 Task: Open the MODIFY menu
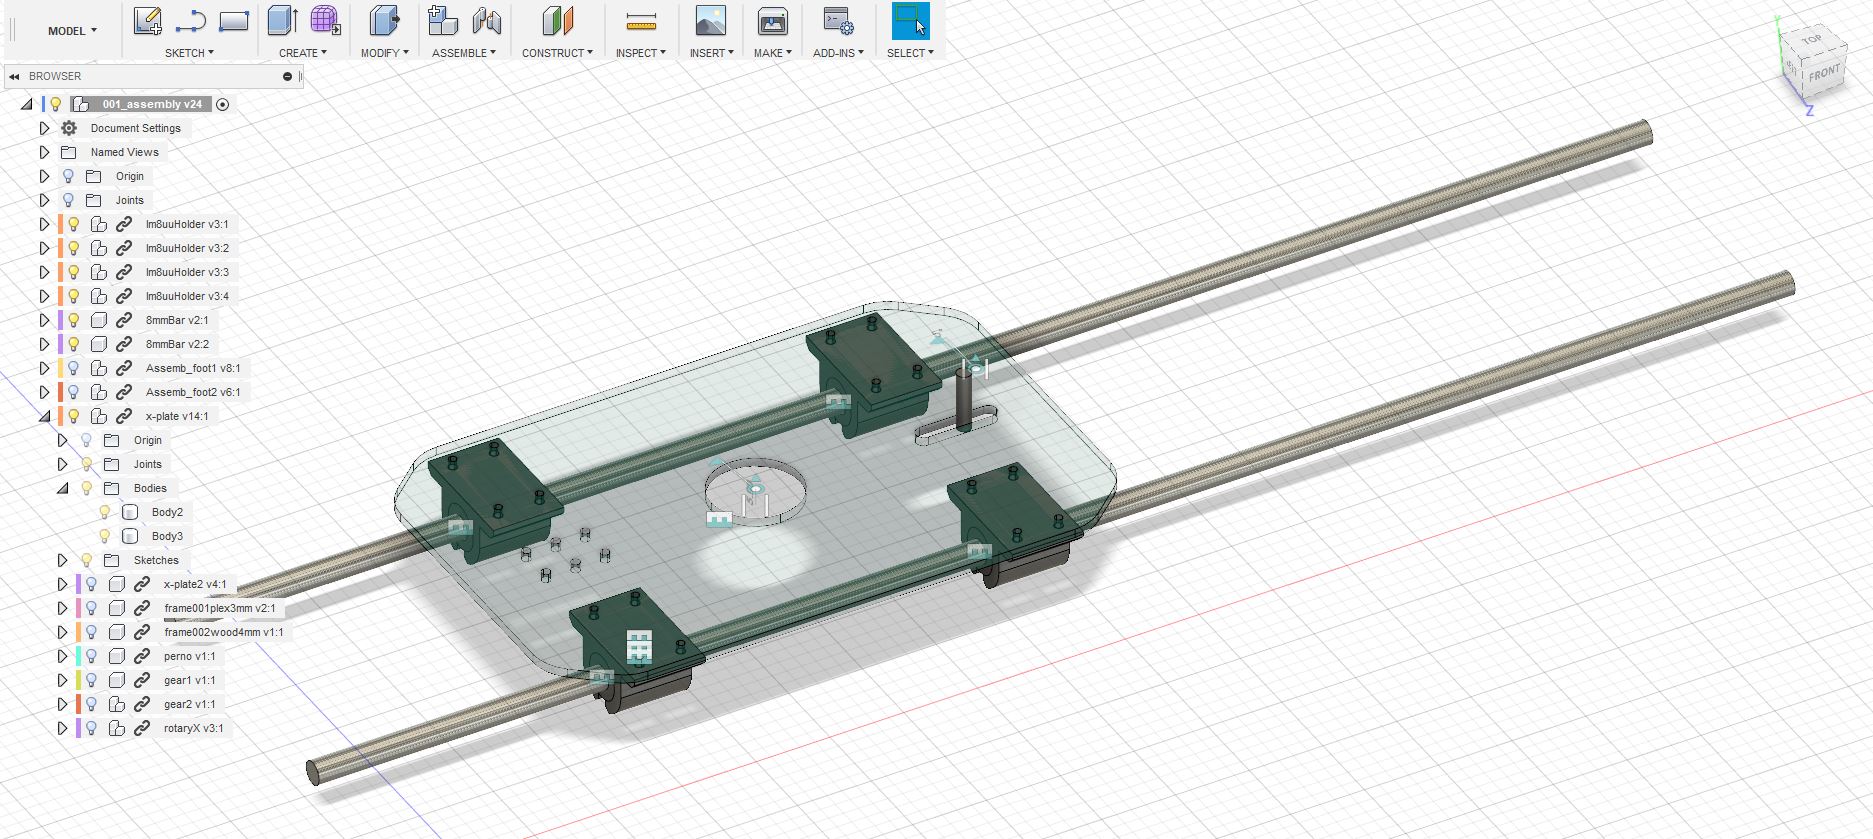[x=384, y=53]
